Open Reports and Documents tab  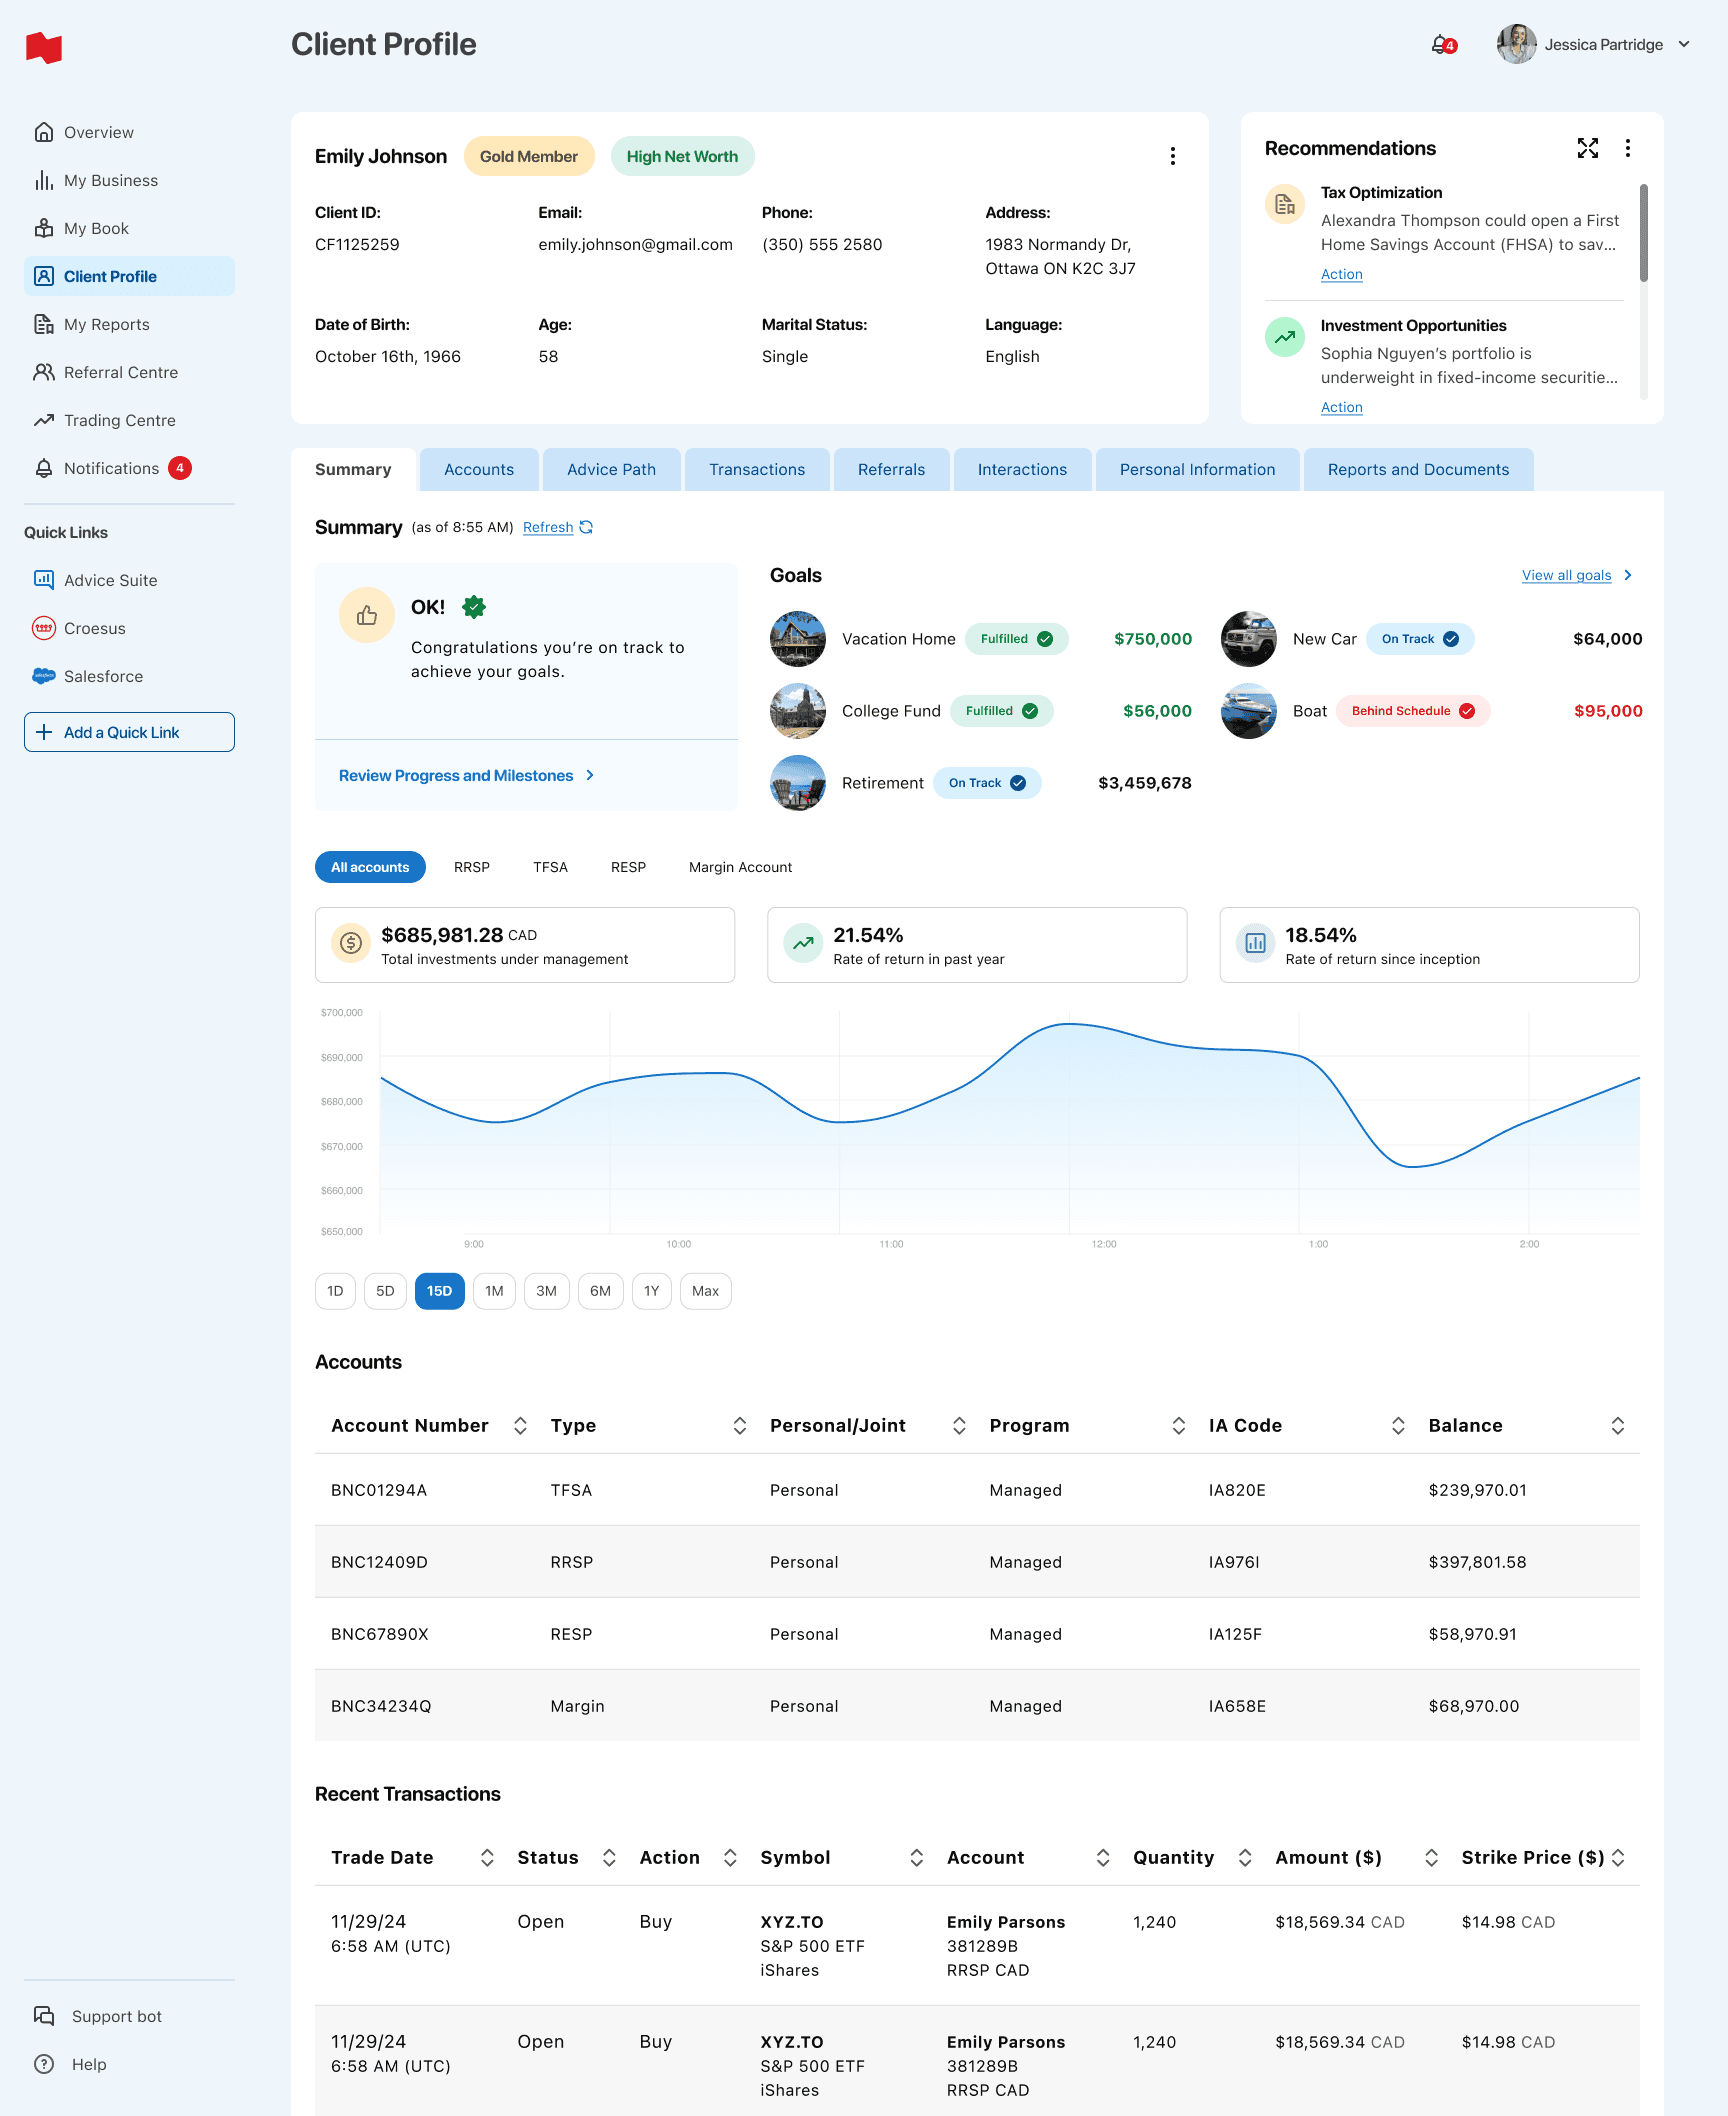pos(1418,470)
